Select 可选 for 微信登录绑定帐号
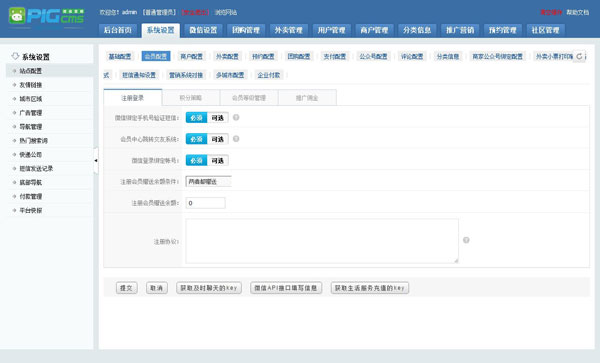Image resolution: width=600 pixels, height=363 pixels. tap(218, 161)
